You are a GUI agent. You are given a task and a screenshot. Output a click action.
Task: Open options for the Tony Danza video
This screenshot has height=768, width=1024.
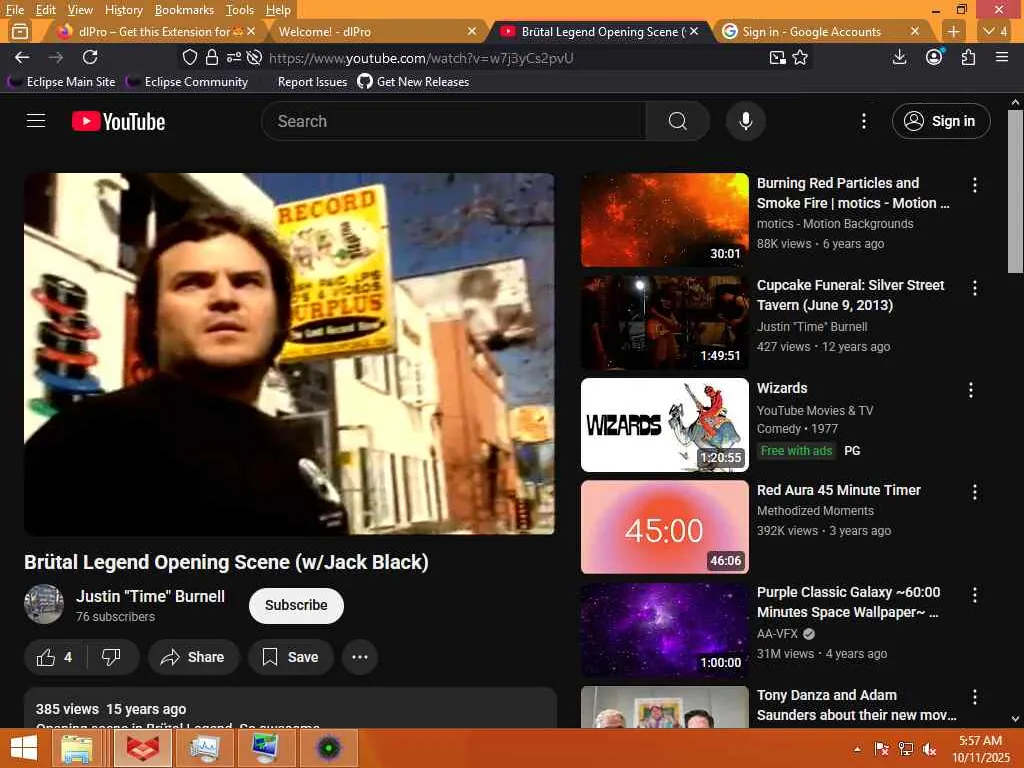pos(974,697)
